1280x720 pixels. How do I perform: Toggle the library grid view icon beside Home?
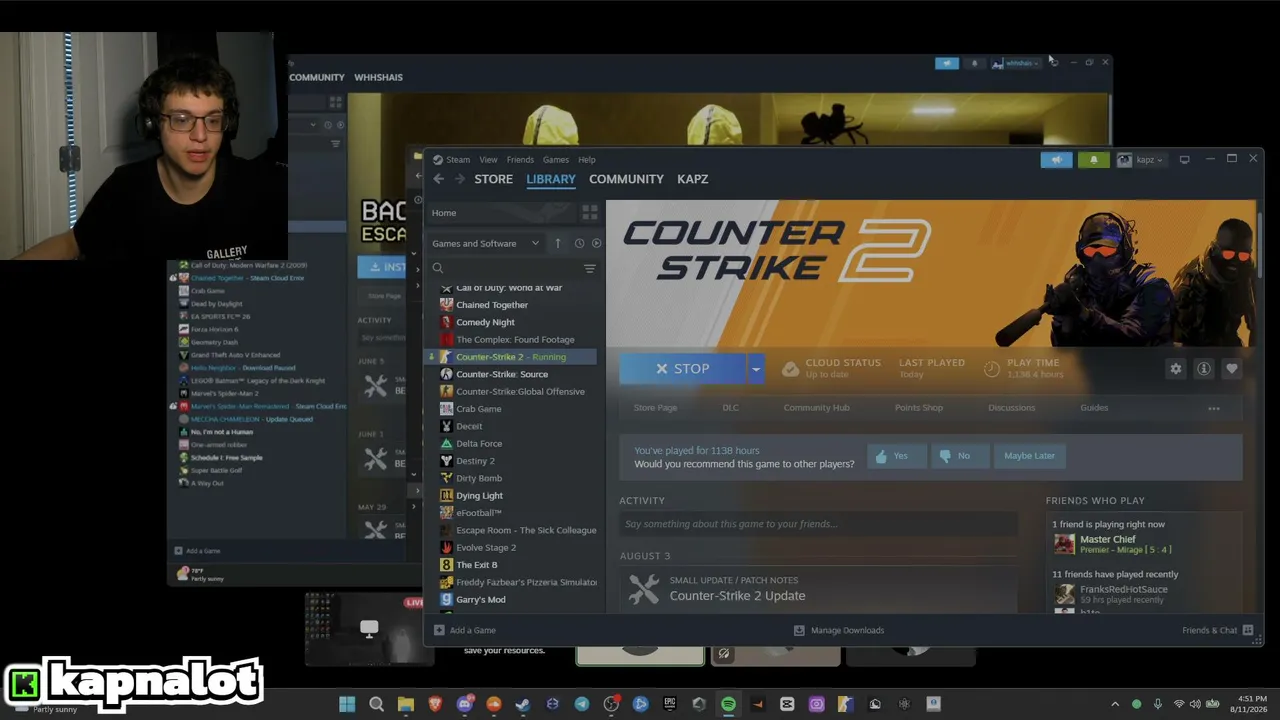[590, 213]
